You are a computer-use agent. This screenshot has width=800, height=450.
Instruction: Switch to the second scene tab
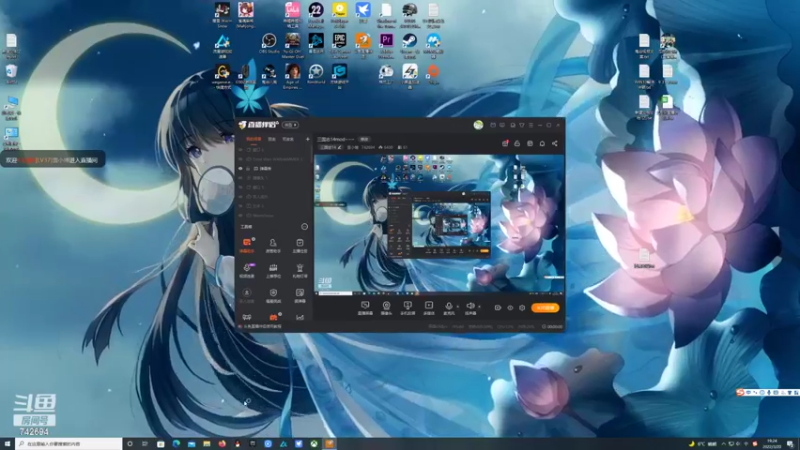(272, 139)
